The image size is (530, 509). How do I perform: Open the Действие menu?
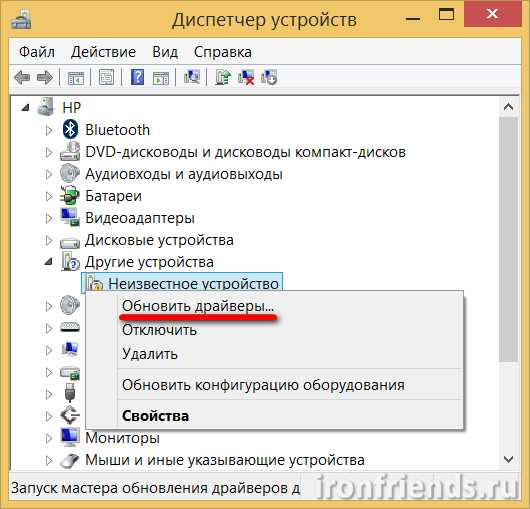[103, 52]
